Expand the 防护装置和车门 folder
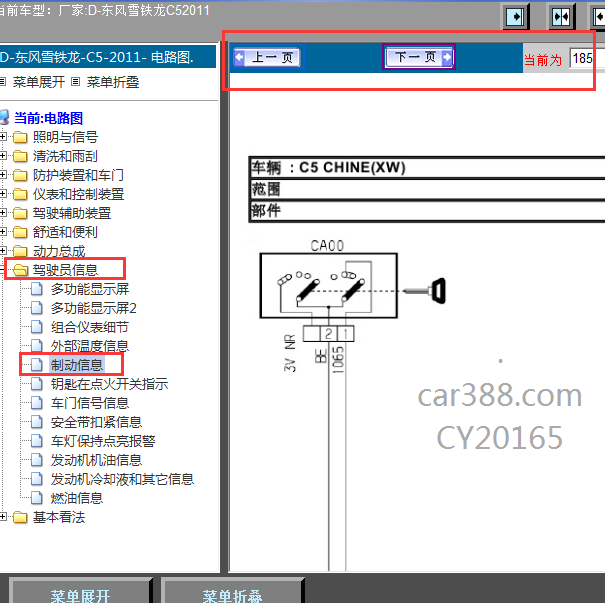 [x=3, y=174]
